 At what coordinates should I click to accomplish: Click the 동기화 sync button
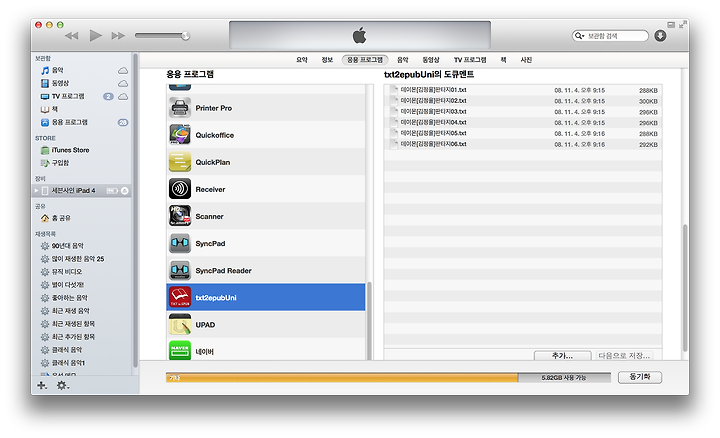[640, 377]
